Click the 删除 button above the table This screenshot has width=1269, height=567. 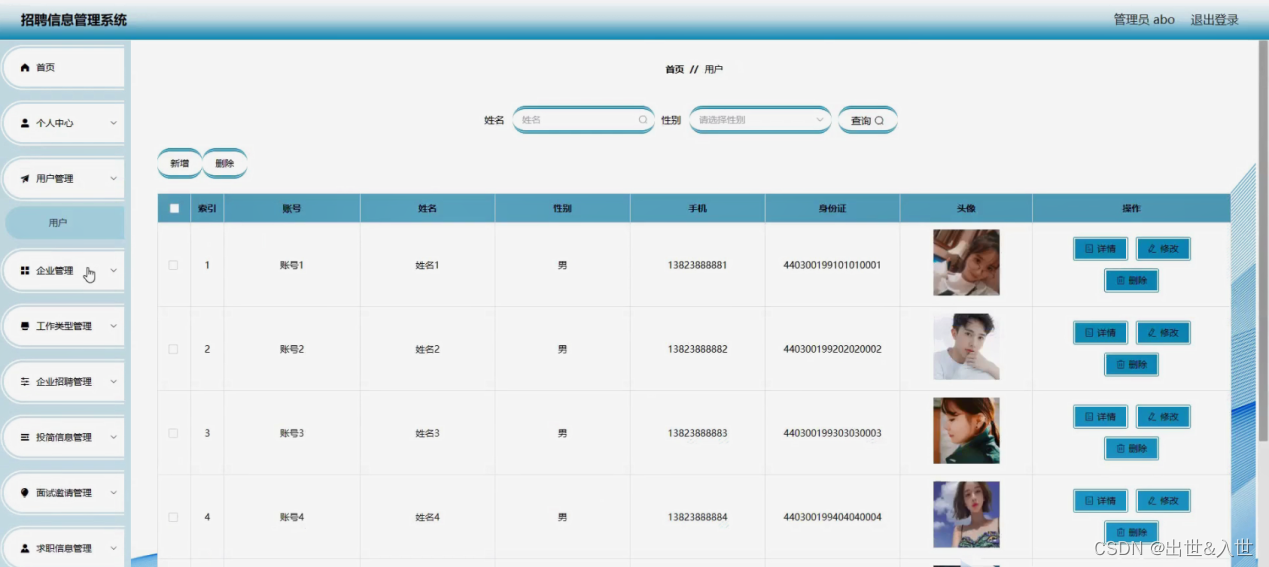tap(225, 163)
